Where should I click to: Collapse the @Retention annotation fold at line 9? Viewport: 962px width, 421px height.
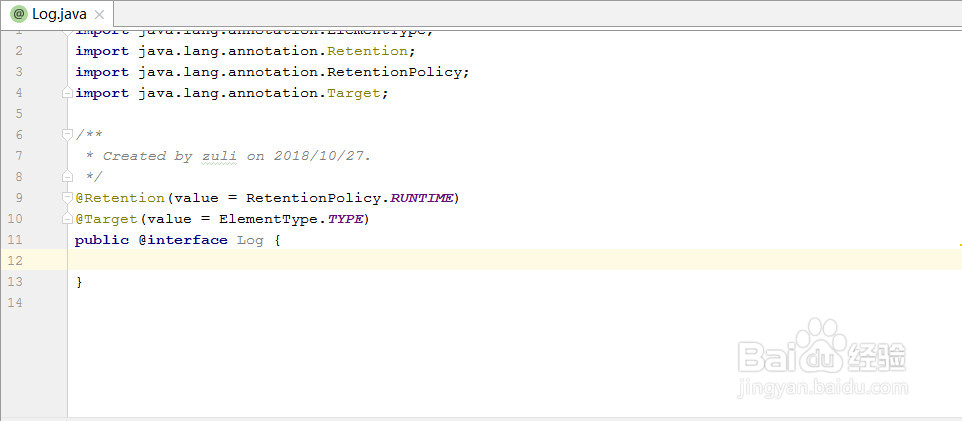pyautogui.click(x=67, y=198)
